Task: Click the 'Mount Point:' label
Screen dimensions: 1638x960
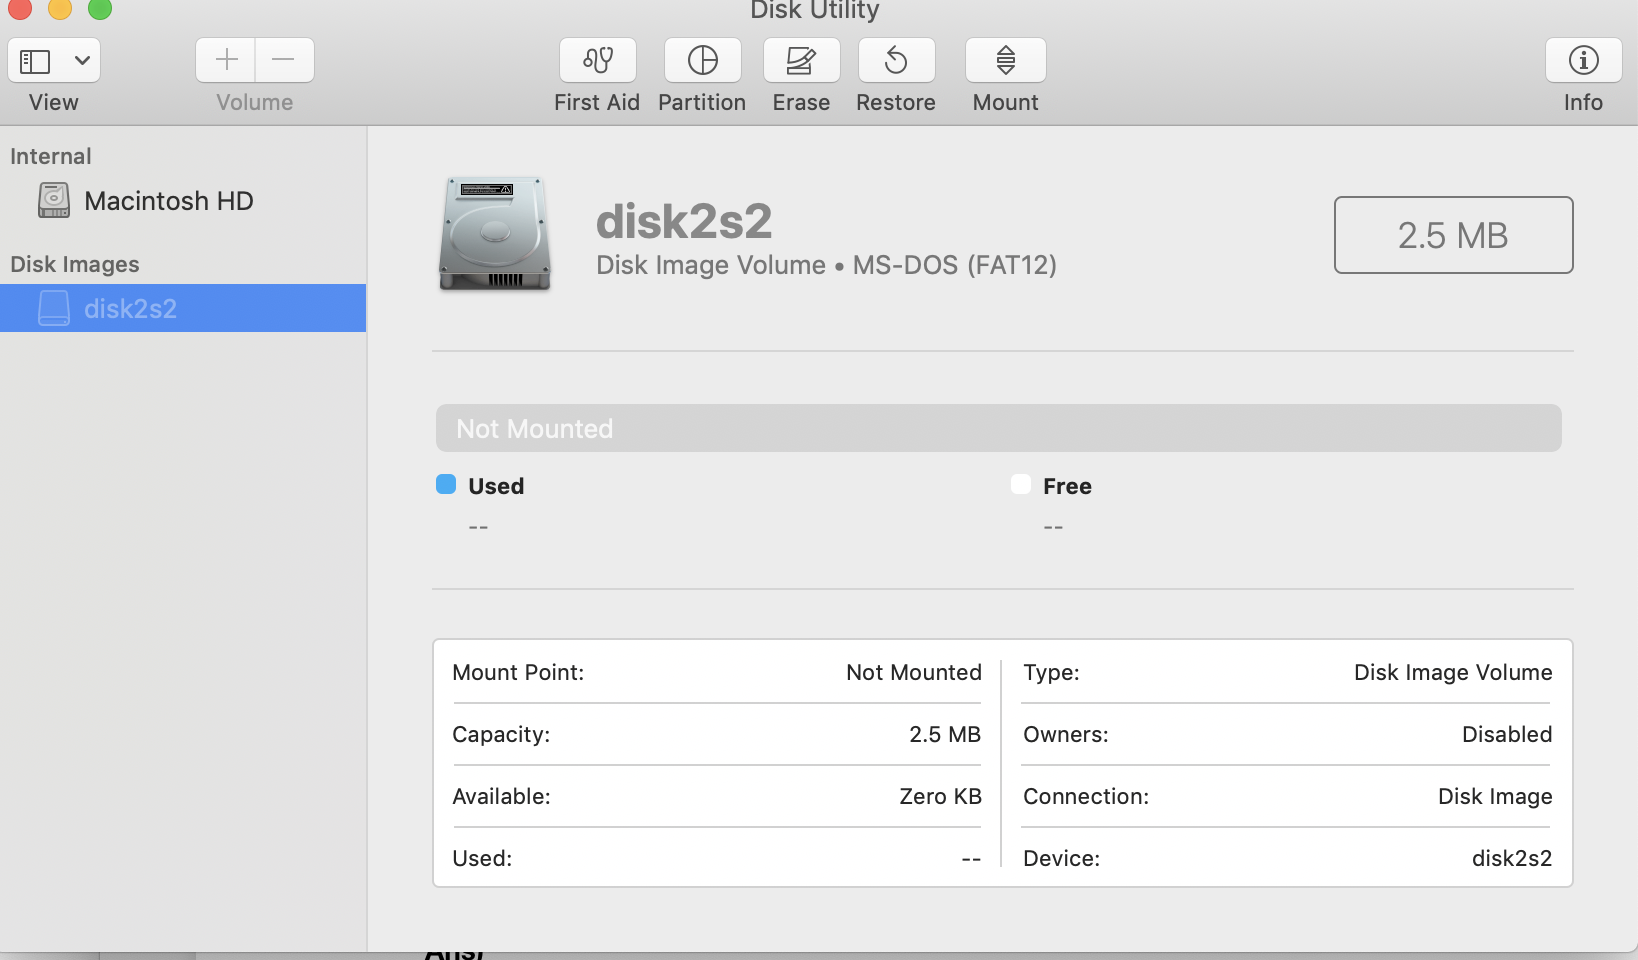Action: coord(518,672)
